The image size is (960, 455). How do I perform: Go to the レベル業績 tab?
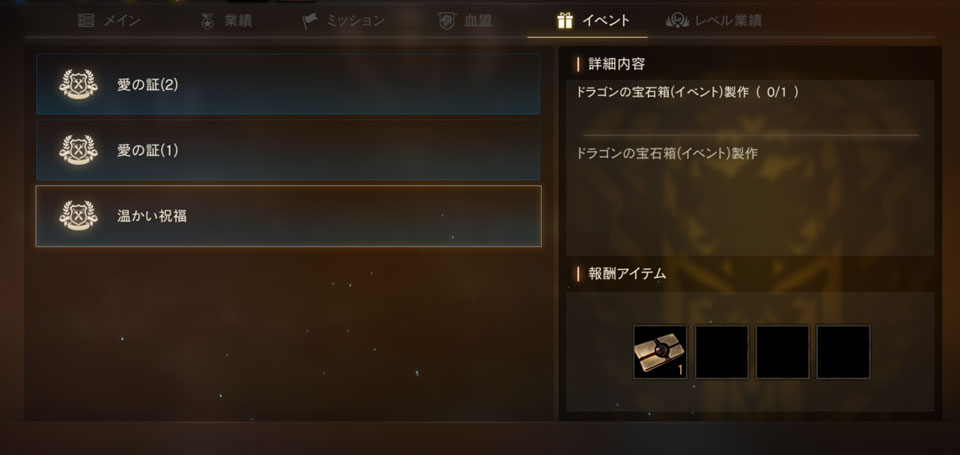714,21
